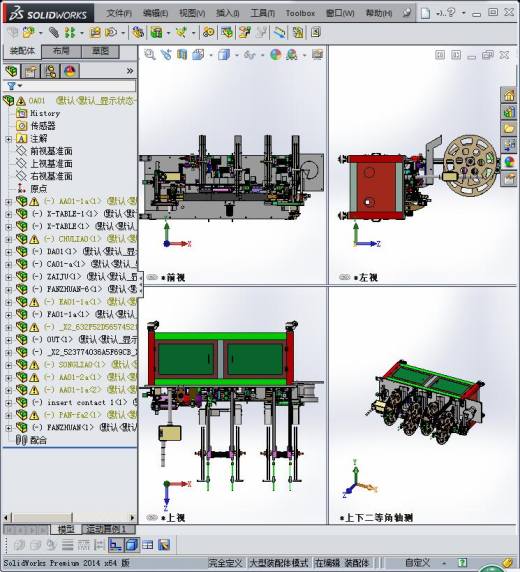This screenshot has height=572, width=520.
Task: Toggle the 3D drawing view icon in bottom toolbar
Action: pyautogui.click(x=116, y=545)
